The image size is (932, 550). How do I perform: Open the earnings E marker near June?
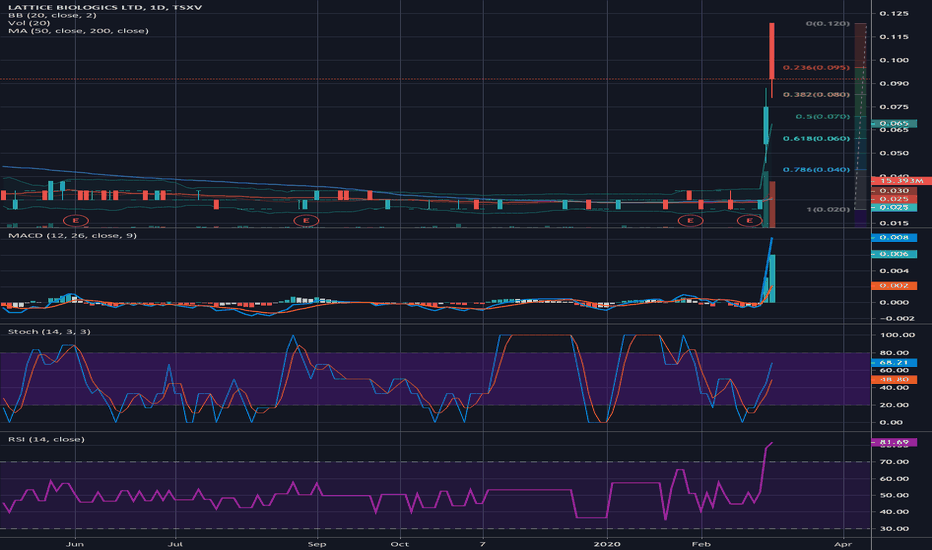coord(75,221)
